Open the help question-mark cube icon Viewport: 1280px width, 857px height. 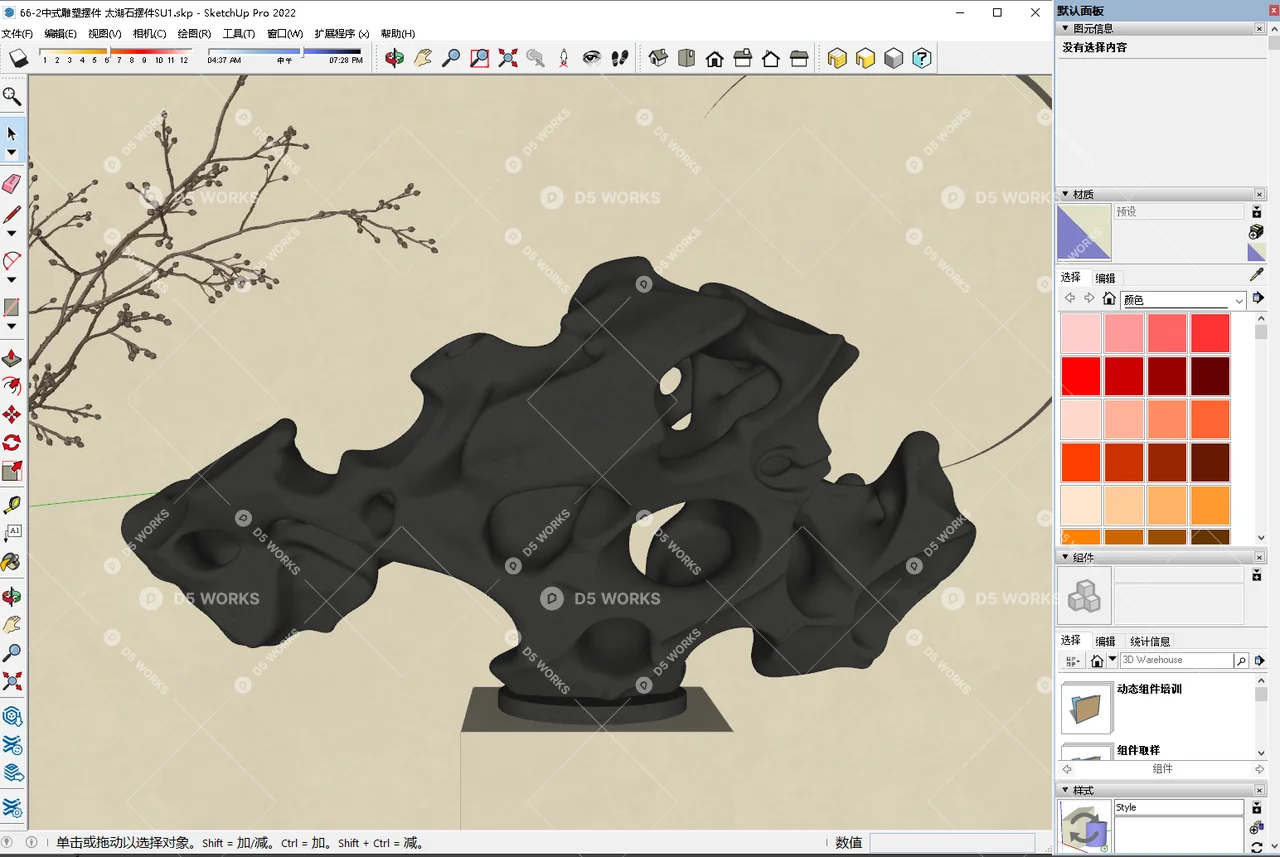coord(922,58)
